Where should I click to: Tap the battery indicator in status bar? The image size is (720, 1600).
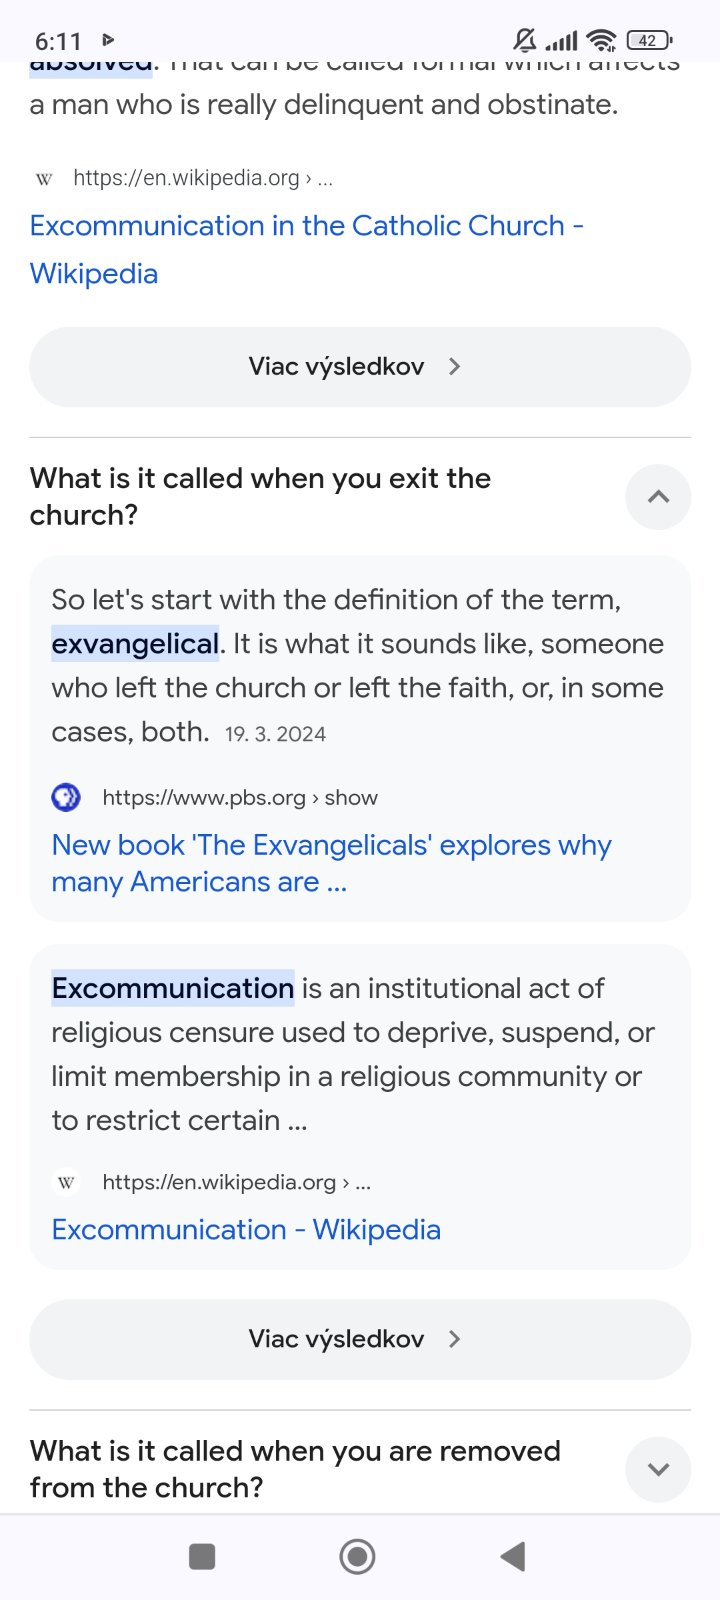coord(649,40)
